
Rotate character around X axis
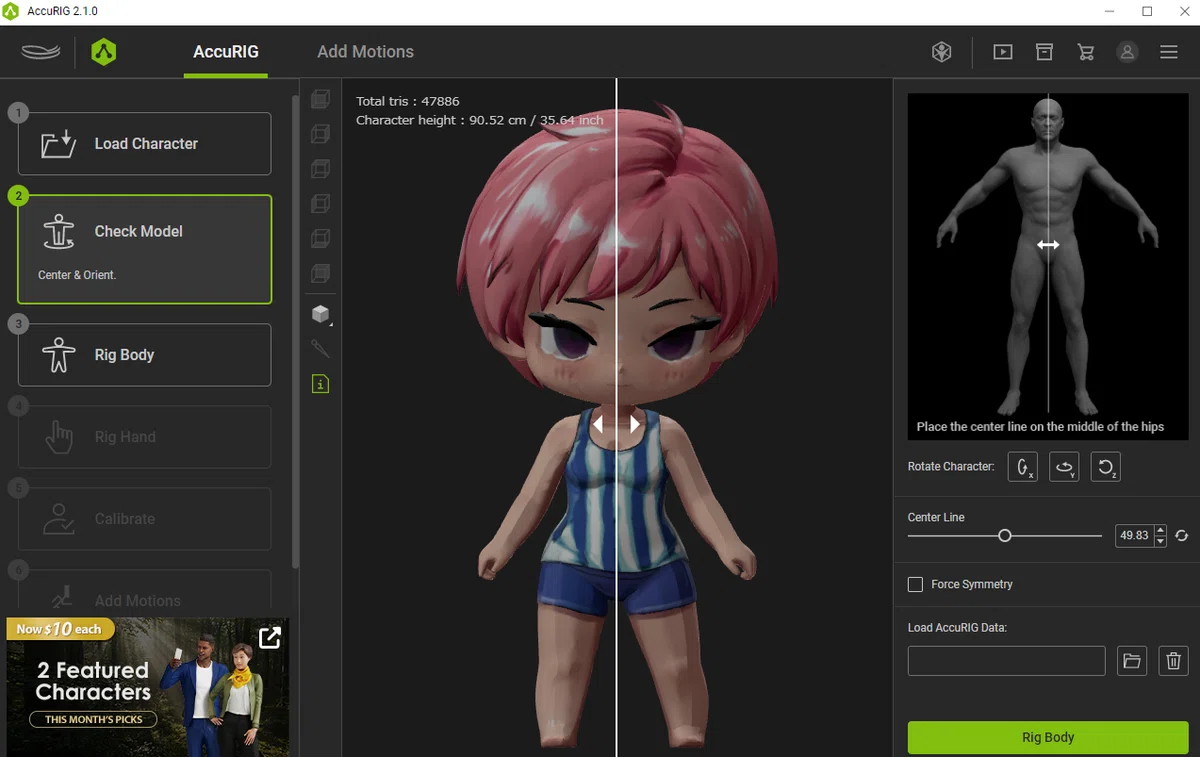(1022, 467)
